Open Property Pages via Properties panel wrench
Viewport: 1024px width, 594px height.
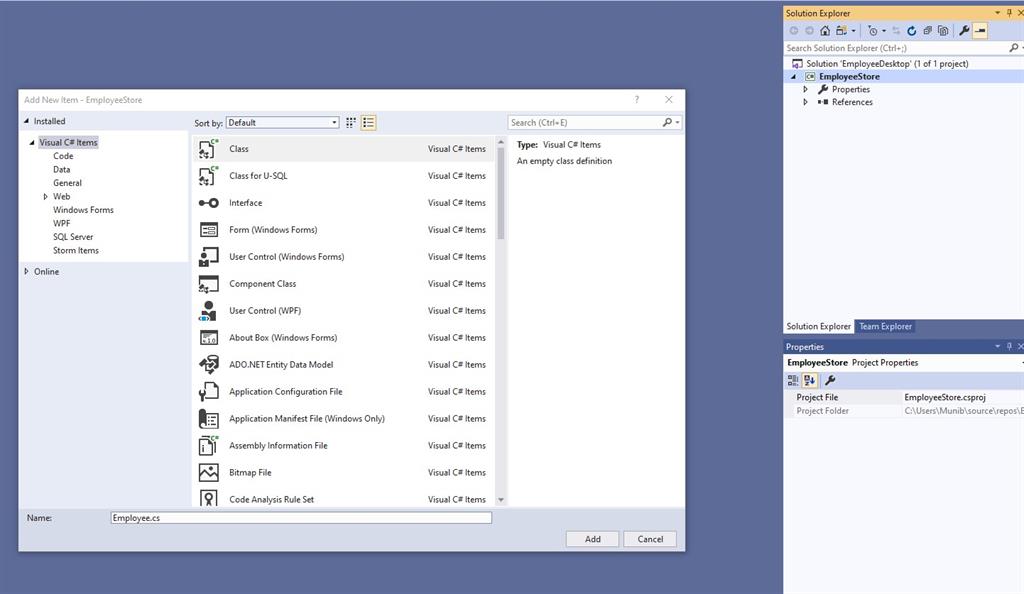[x=829, y=380]
